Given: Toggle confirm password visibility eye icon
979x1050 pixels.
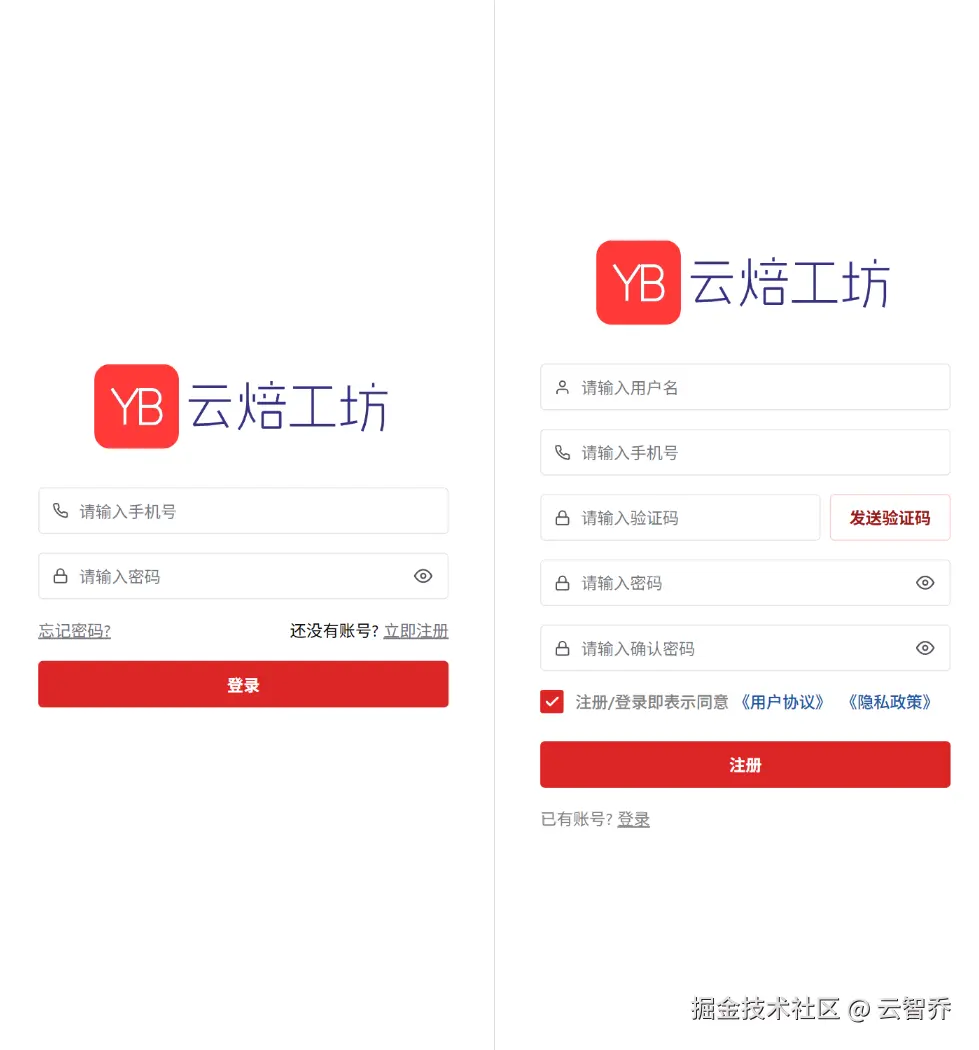Looking at the screenshot, I should 925,648.
